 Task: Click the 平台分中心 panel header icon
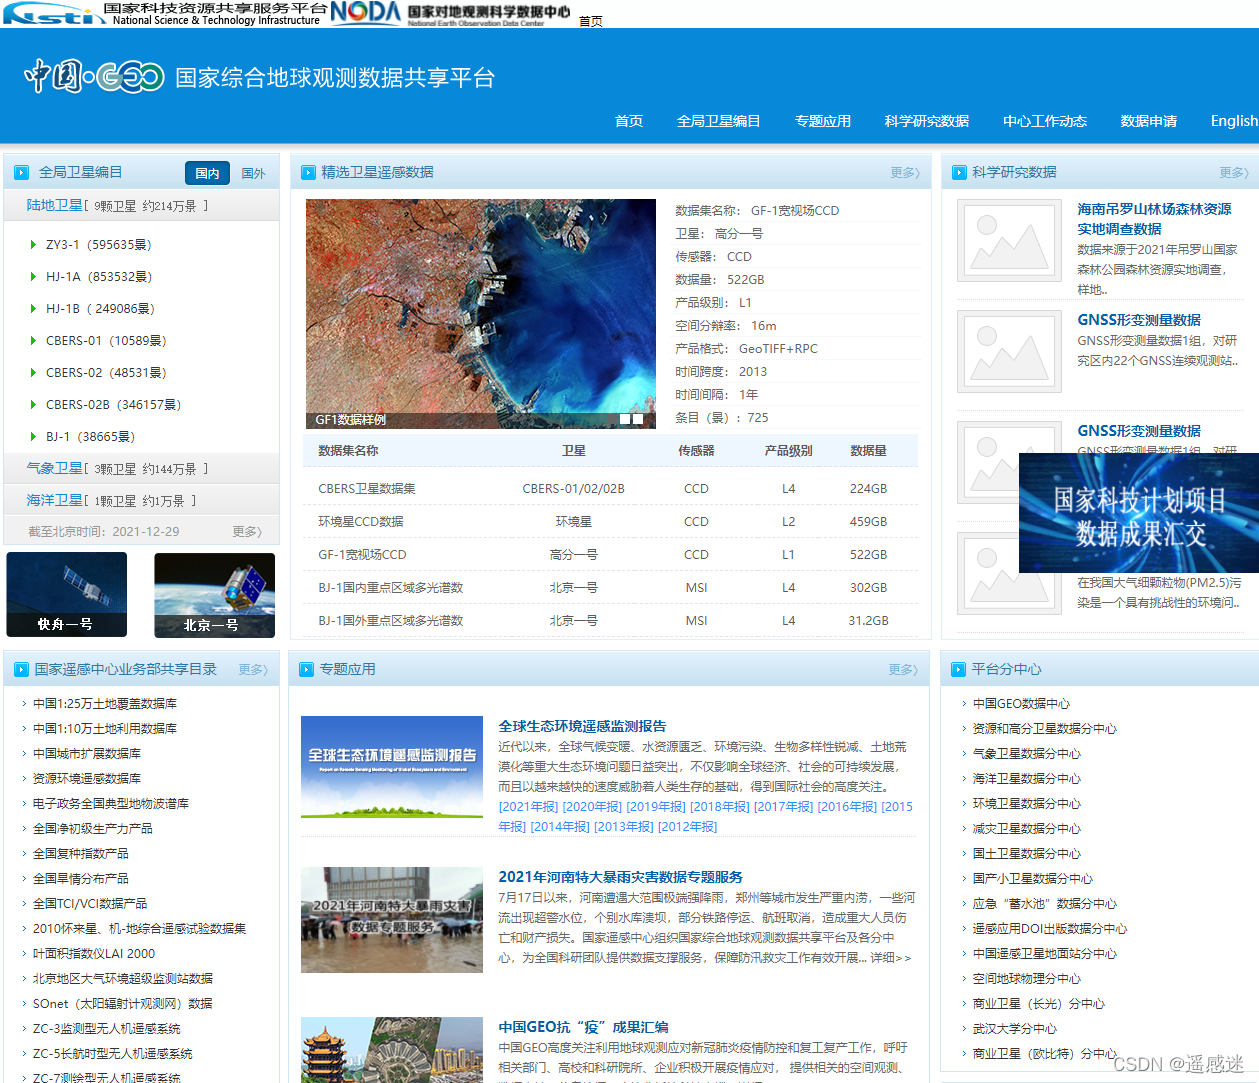click(x=958, y=670)
